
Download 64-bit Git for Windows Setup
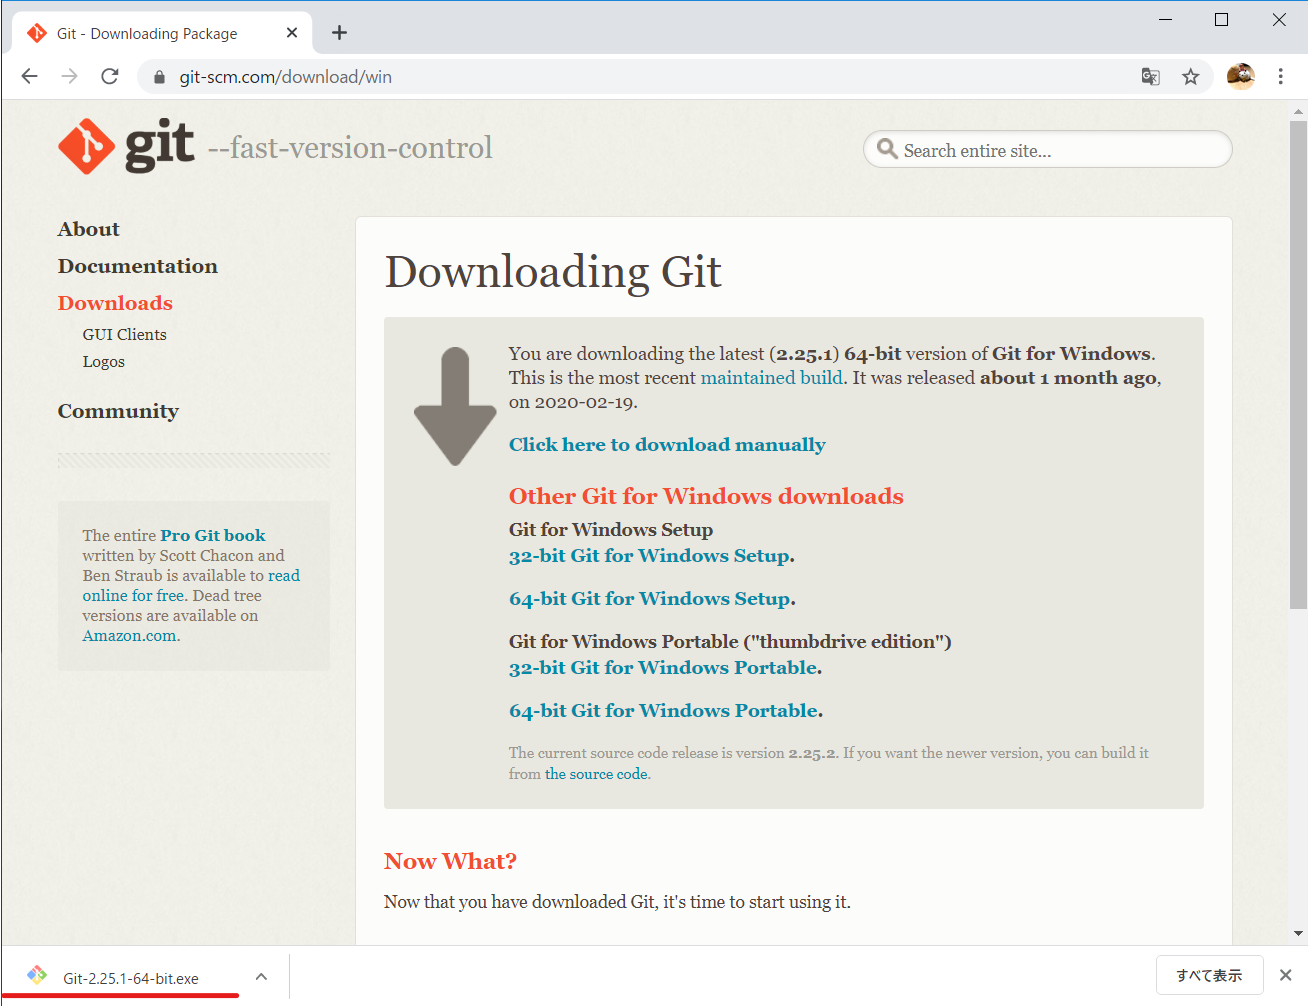pos(651,599)
